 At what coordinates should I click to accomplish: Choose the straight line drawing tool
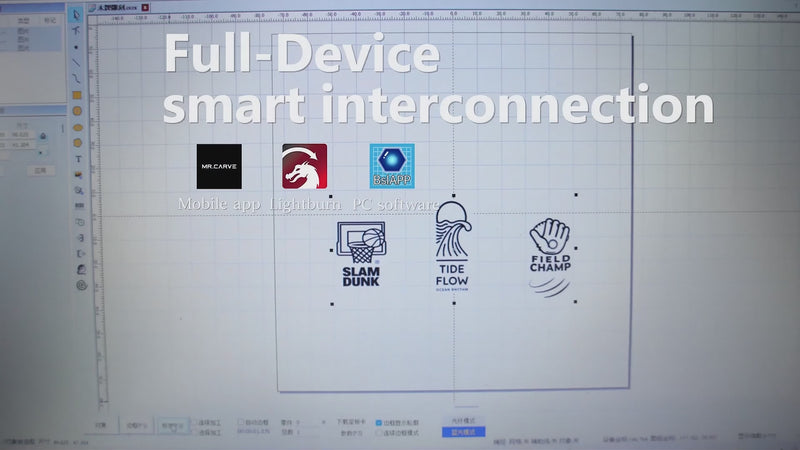pos(78,62)
